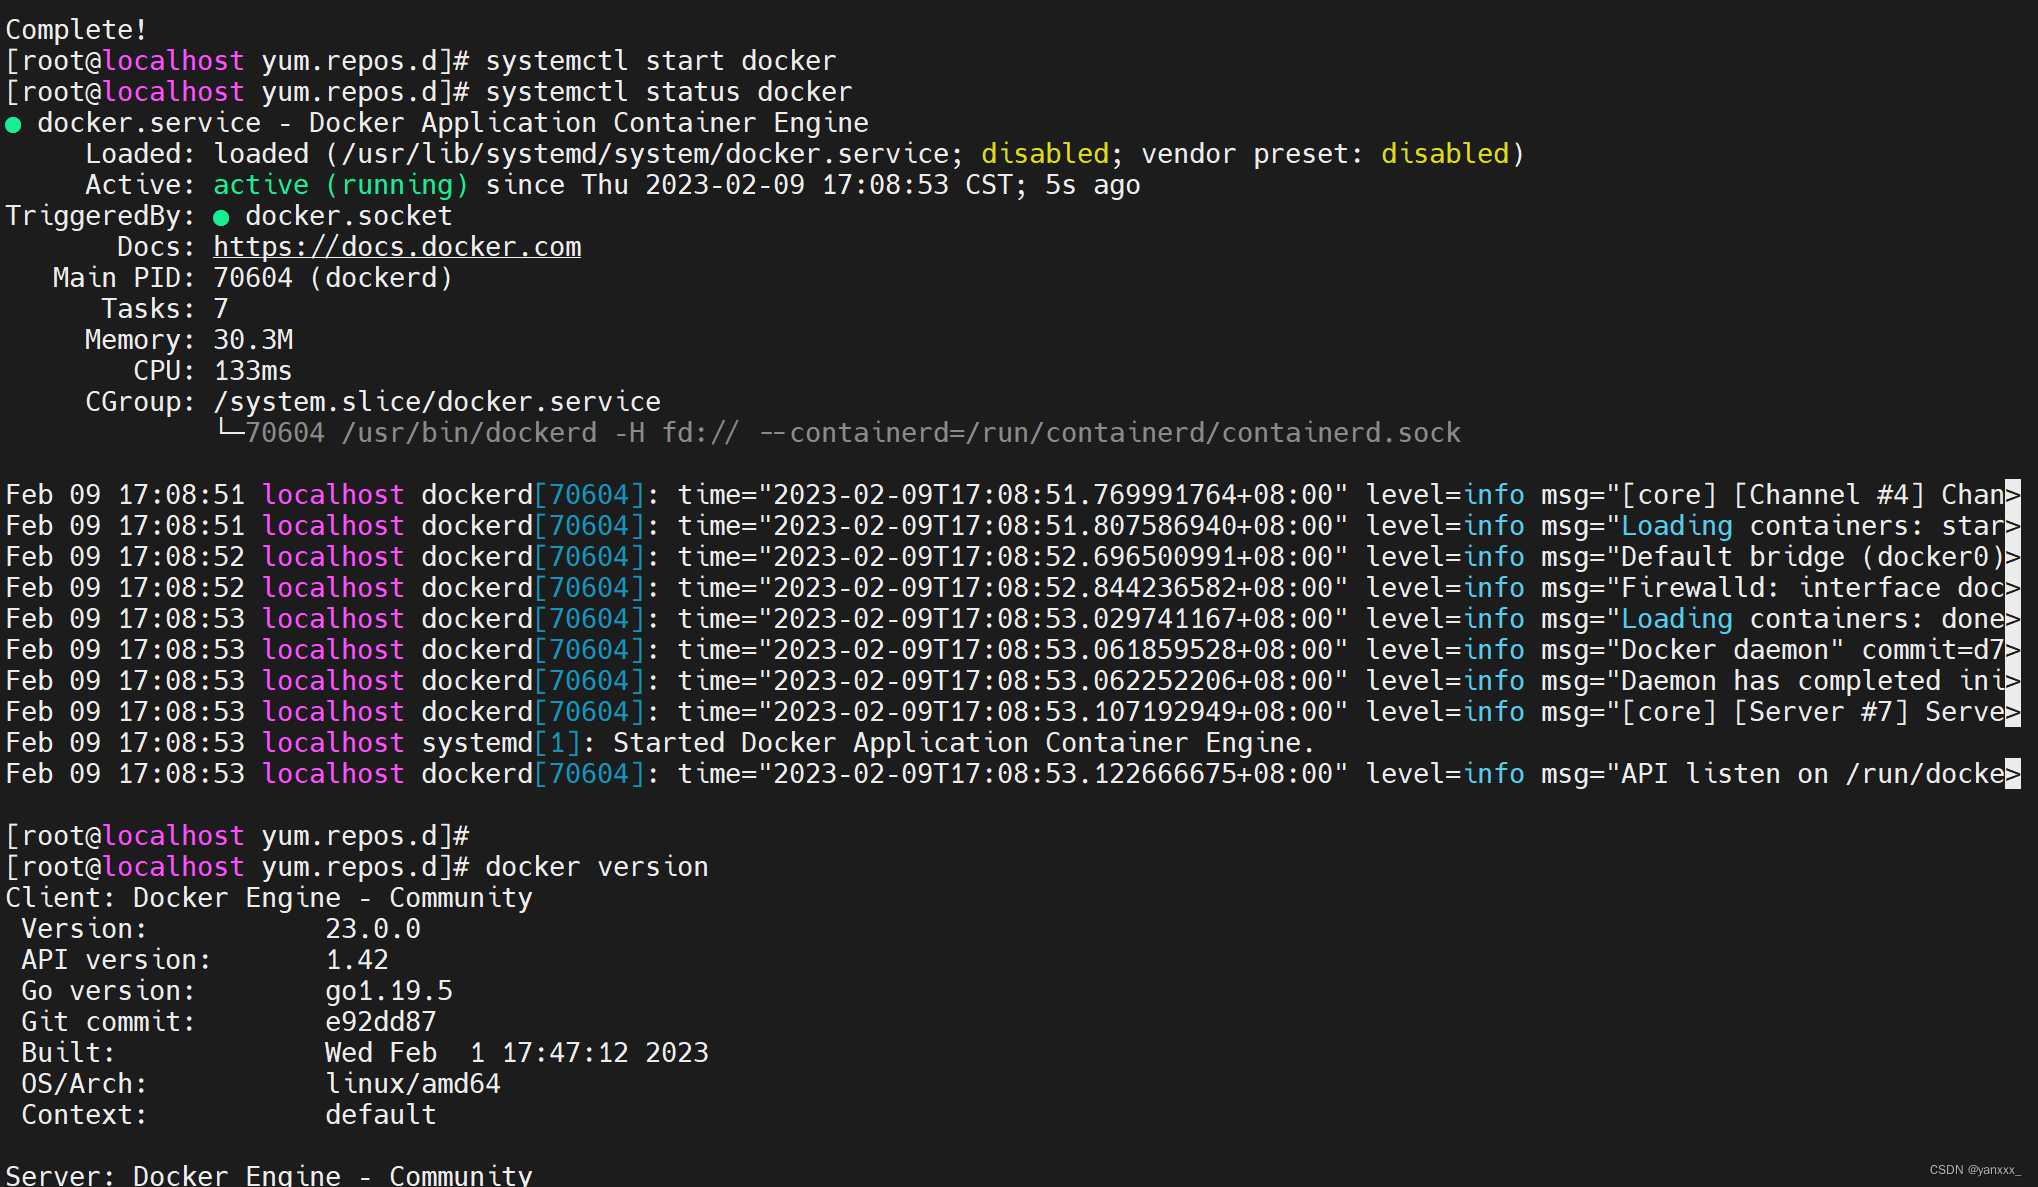The height and width of the screenshot is (1187, 2038).
Task: Click truncation arrow on Firewalld interface log line
Action: (x=2012, y=588)
